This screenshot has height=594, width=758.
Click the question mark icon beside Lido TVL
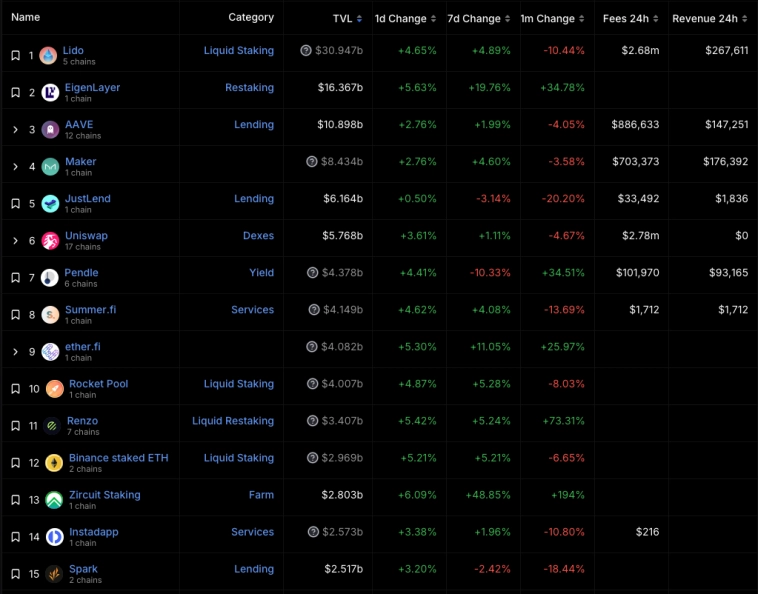[306, 50]
